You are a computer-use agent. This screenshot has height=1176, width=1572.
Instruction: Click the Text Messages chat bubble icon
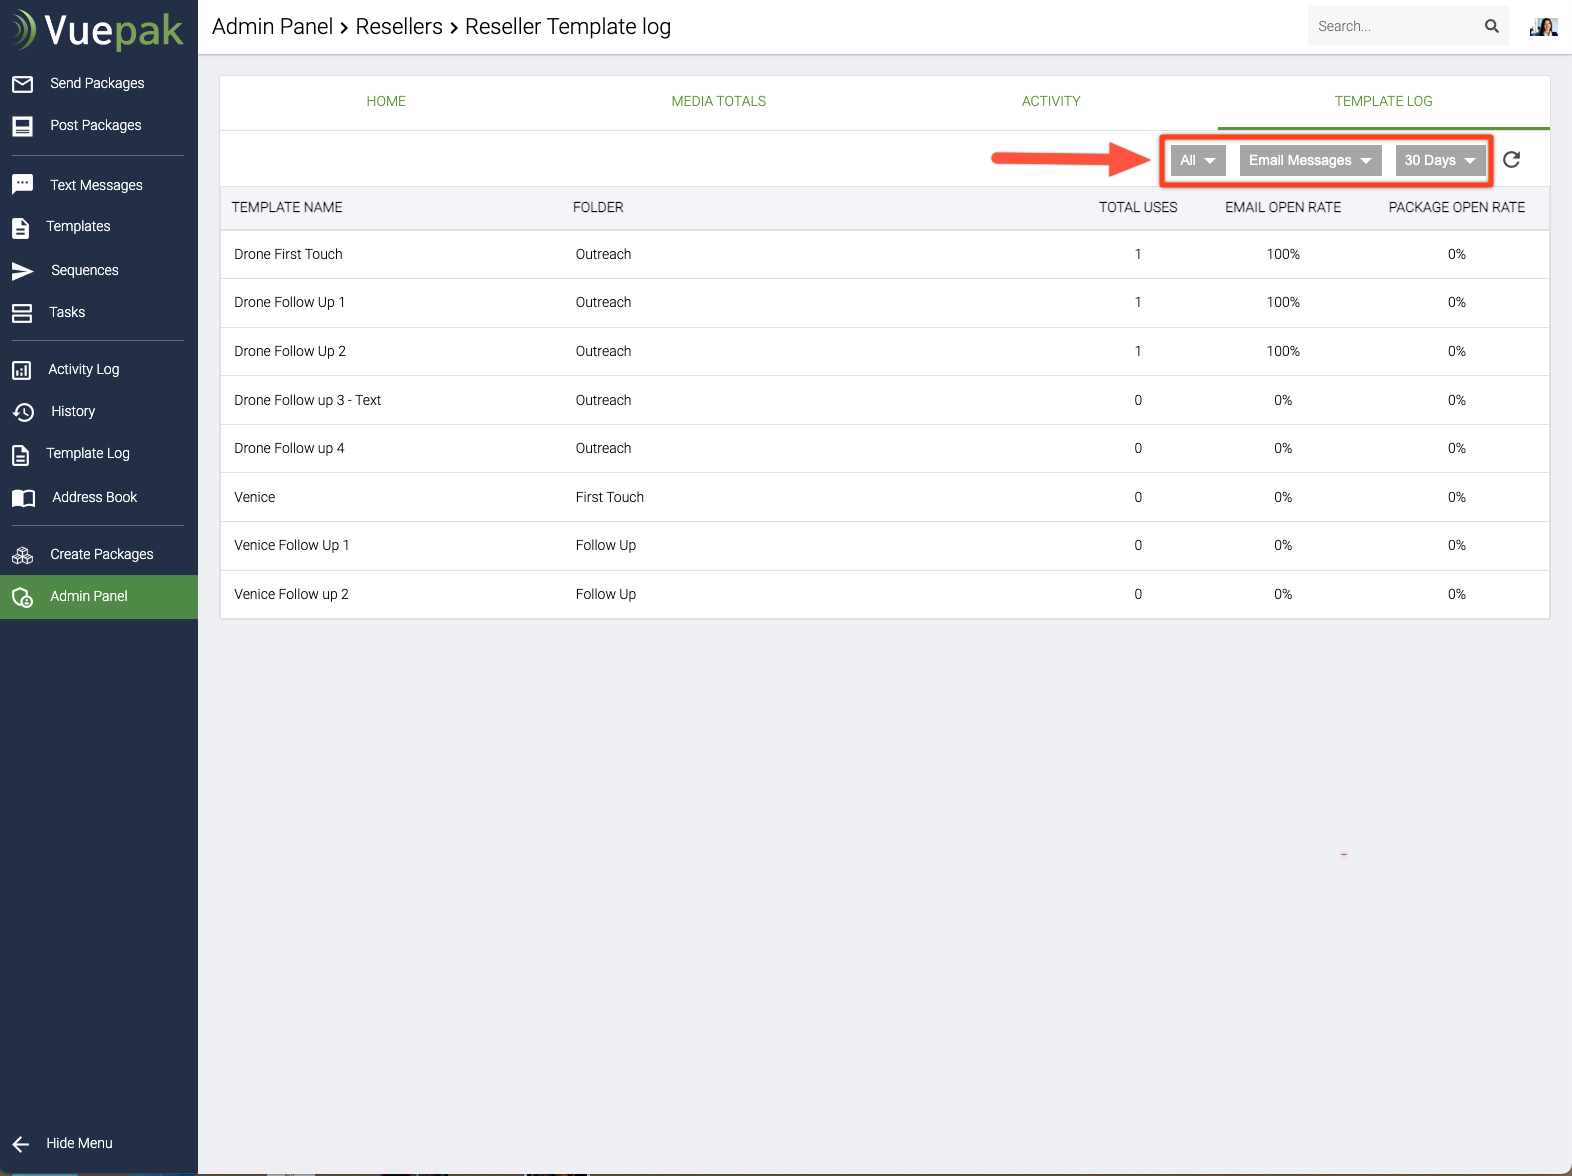(22, 185)
